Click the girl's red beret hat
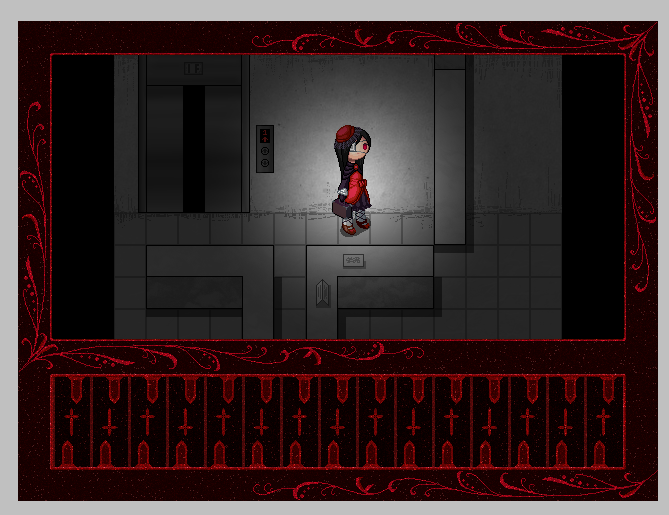The image size is (669, 515). point(345,134)
